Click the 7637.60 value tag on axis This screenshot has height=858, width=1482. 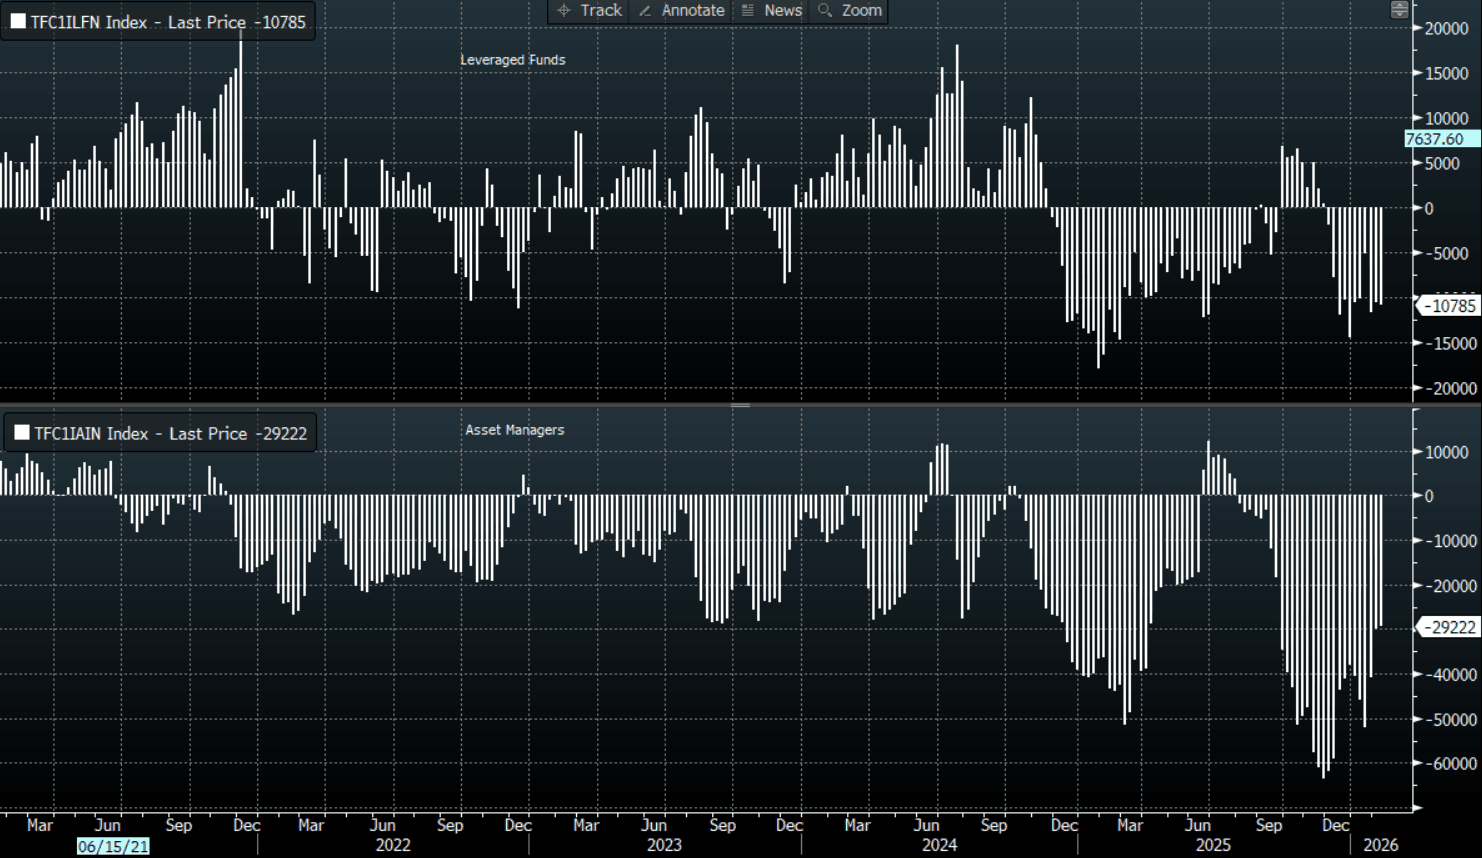click(x=1438, y=139)
